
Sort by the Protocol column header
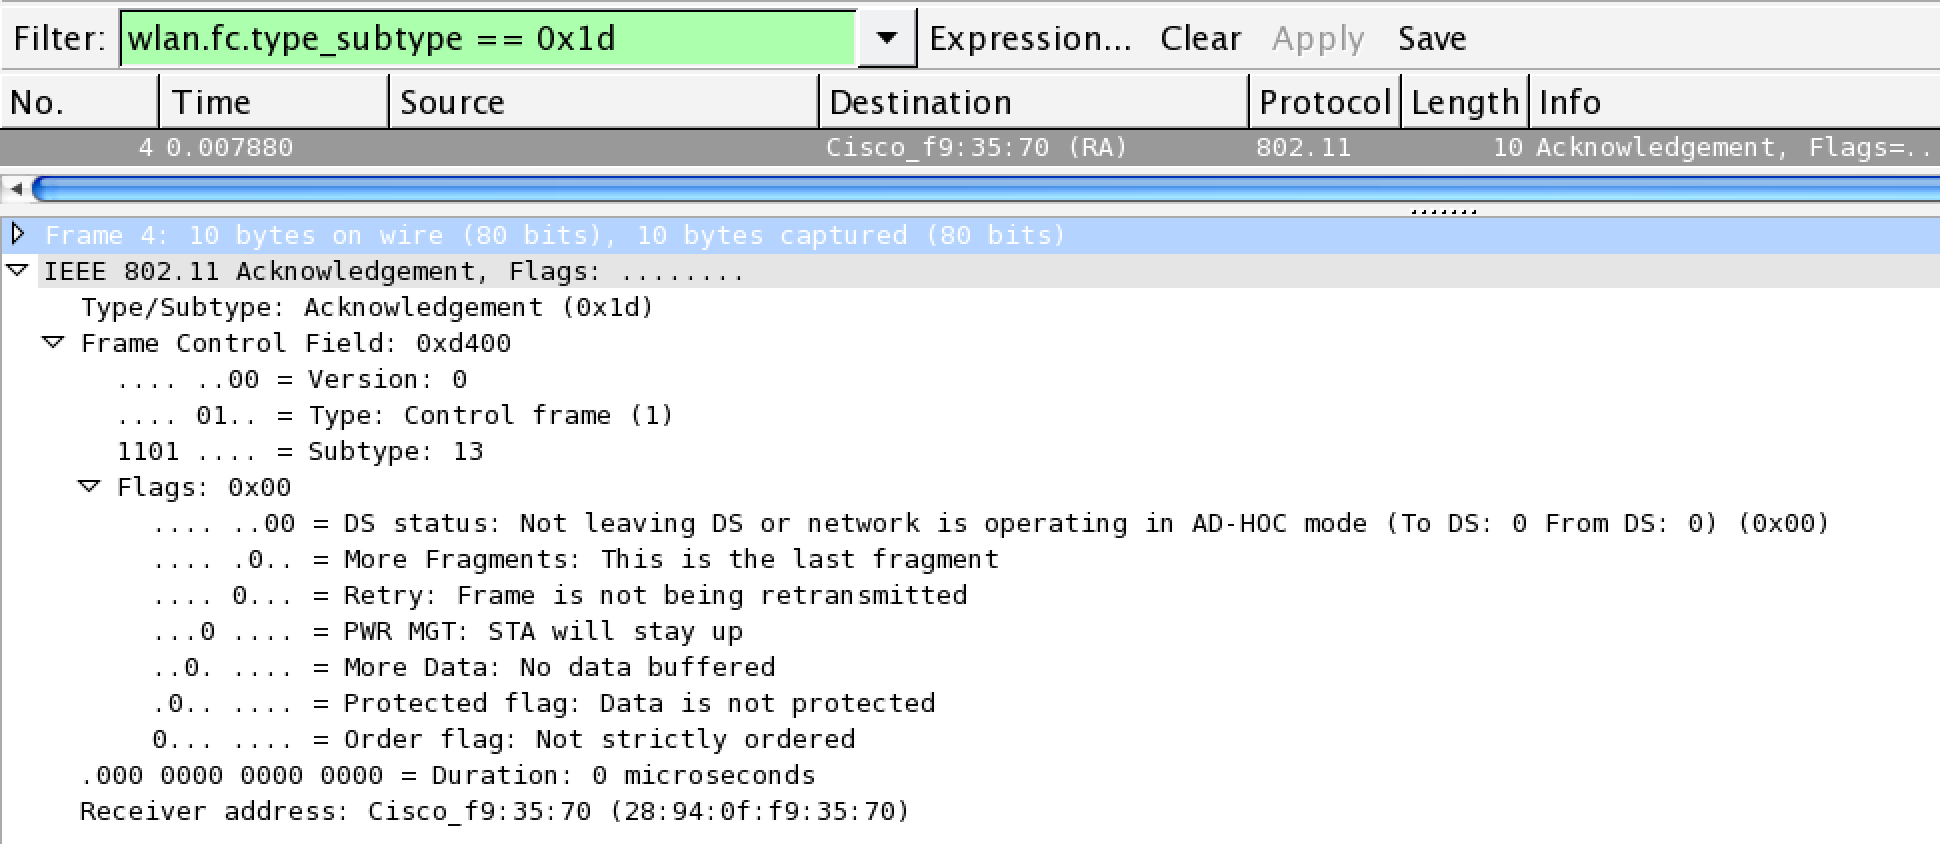(1325, 102)
